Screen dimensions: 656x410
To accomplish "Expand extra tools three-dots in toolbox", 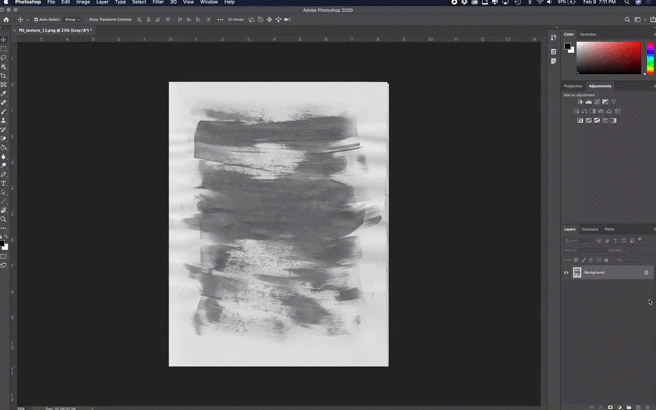I will (3, 228).
